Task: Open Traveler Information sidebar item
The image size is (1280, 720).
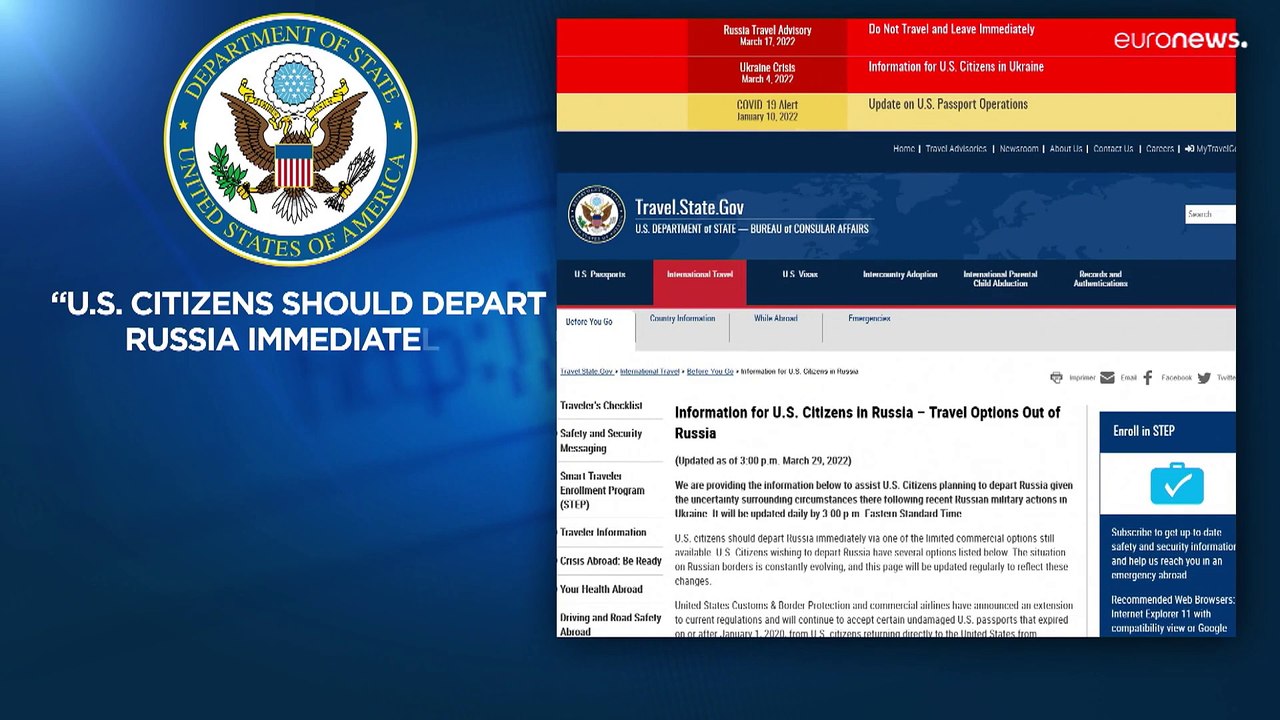Action: tap(603, 533)
